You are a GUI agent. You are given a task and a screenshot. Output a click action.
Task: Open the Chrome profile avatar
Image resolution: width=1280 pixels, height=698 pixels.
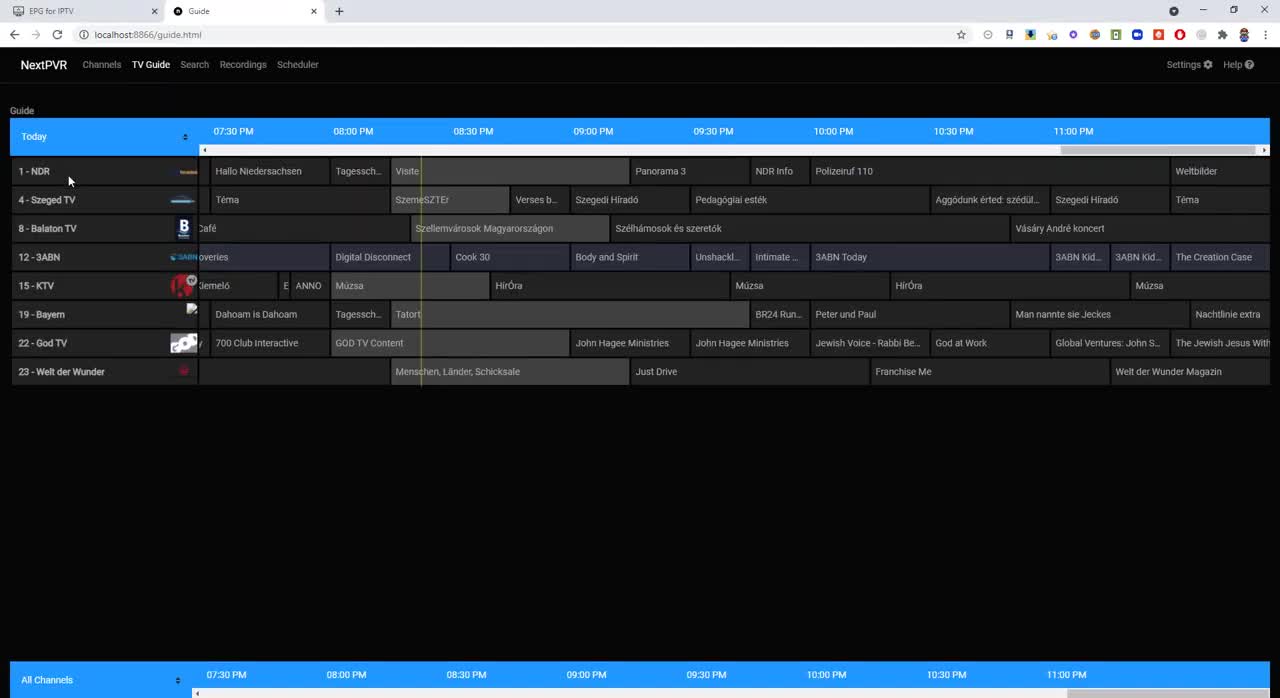coord(1244,35)
